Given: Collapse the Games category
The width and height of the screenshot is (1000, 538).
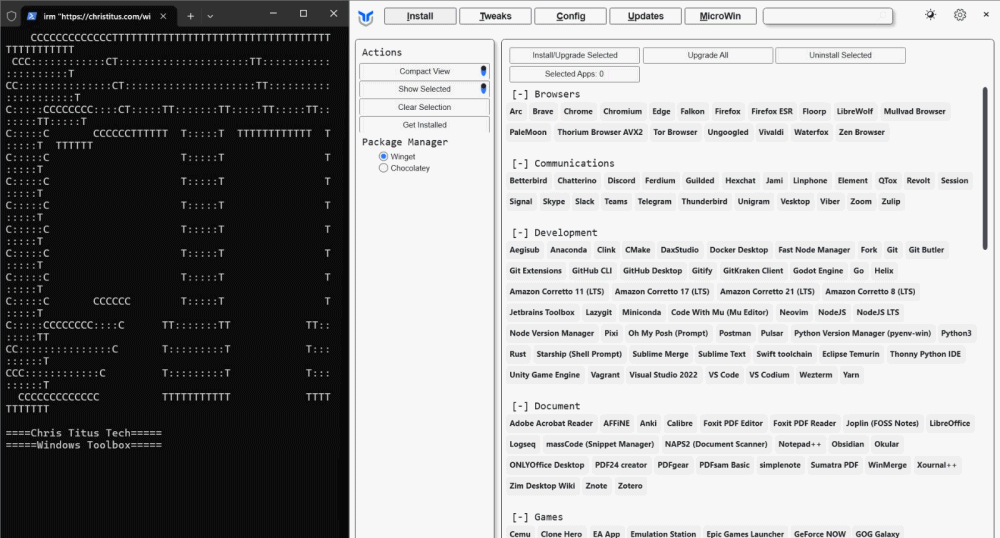Looking at the screenshot, I should [x=520, y=518].
